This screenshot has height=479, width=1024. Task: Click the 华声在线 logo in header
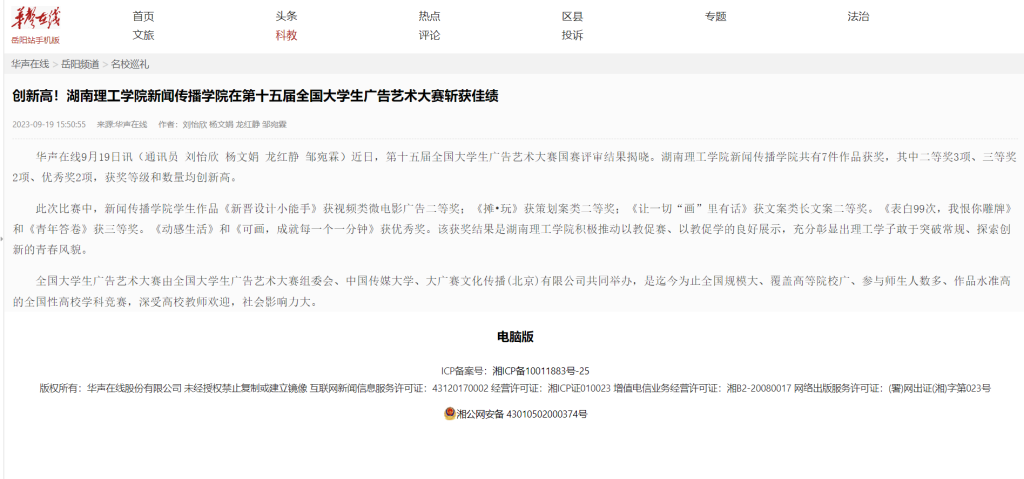(36, 18)
